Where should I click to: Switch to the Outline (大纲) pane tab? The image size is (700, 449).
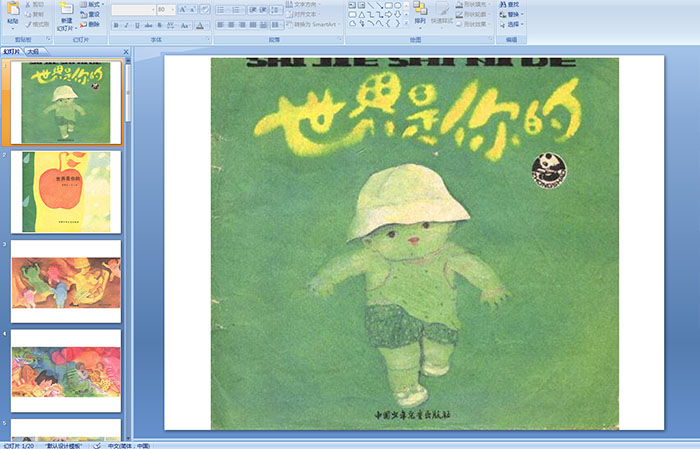(x=33, y=52)
